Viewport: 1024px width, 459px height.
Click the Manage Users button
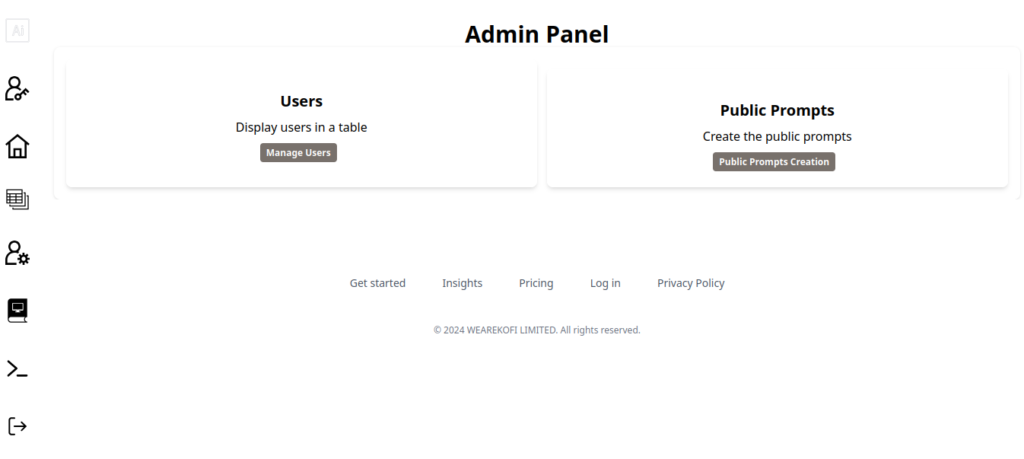click(298, 153)
